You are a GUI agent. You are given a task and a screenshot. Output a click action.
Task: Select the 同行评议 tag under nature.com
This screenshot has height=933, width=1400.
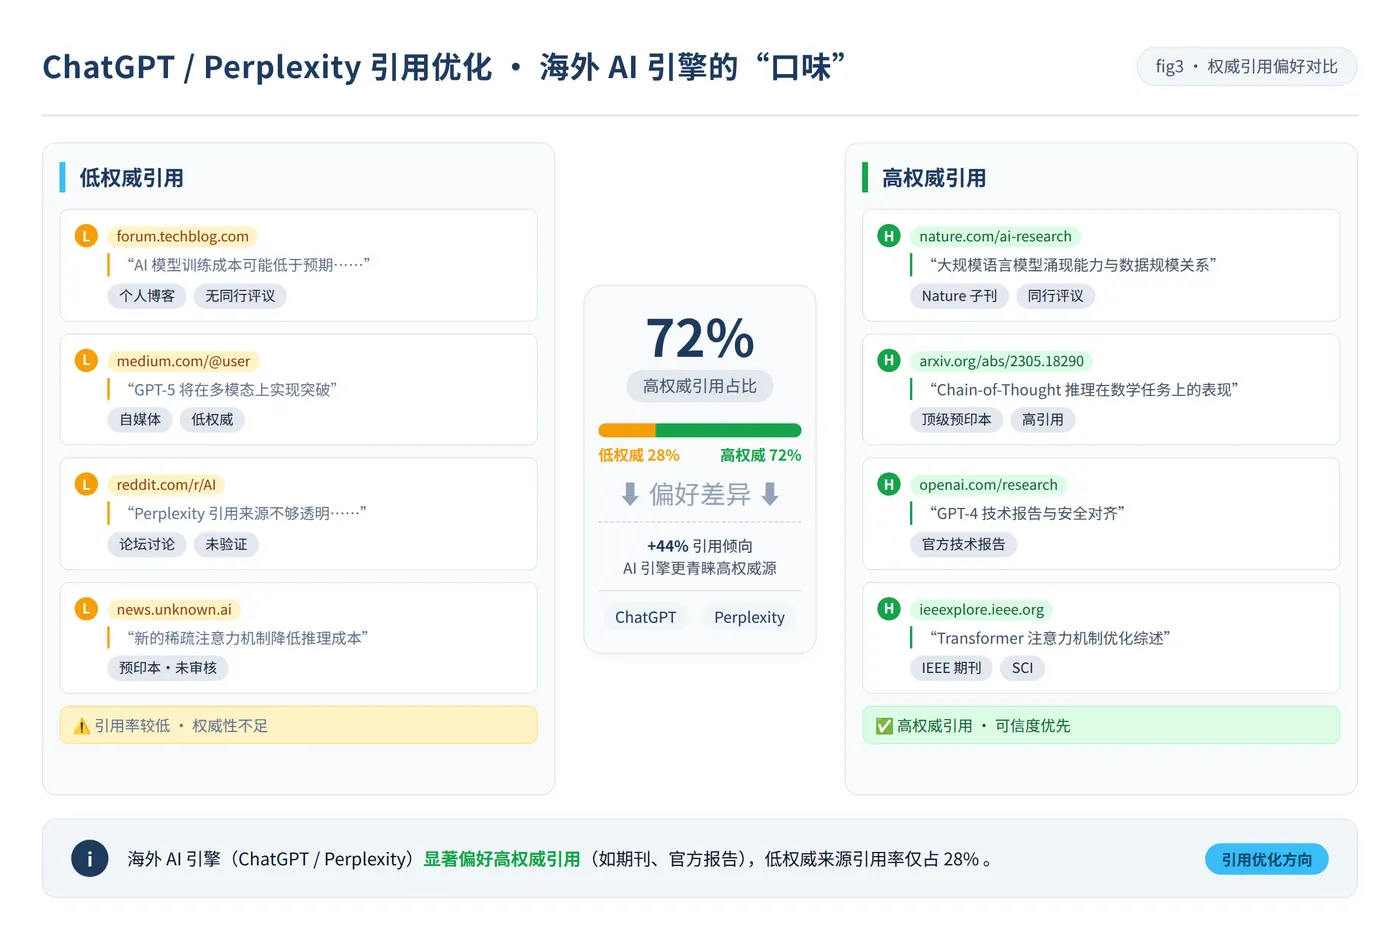click(x=1056, y=296)
